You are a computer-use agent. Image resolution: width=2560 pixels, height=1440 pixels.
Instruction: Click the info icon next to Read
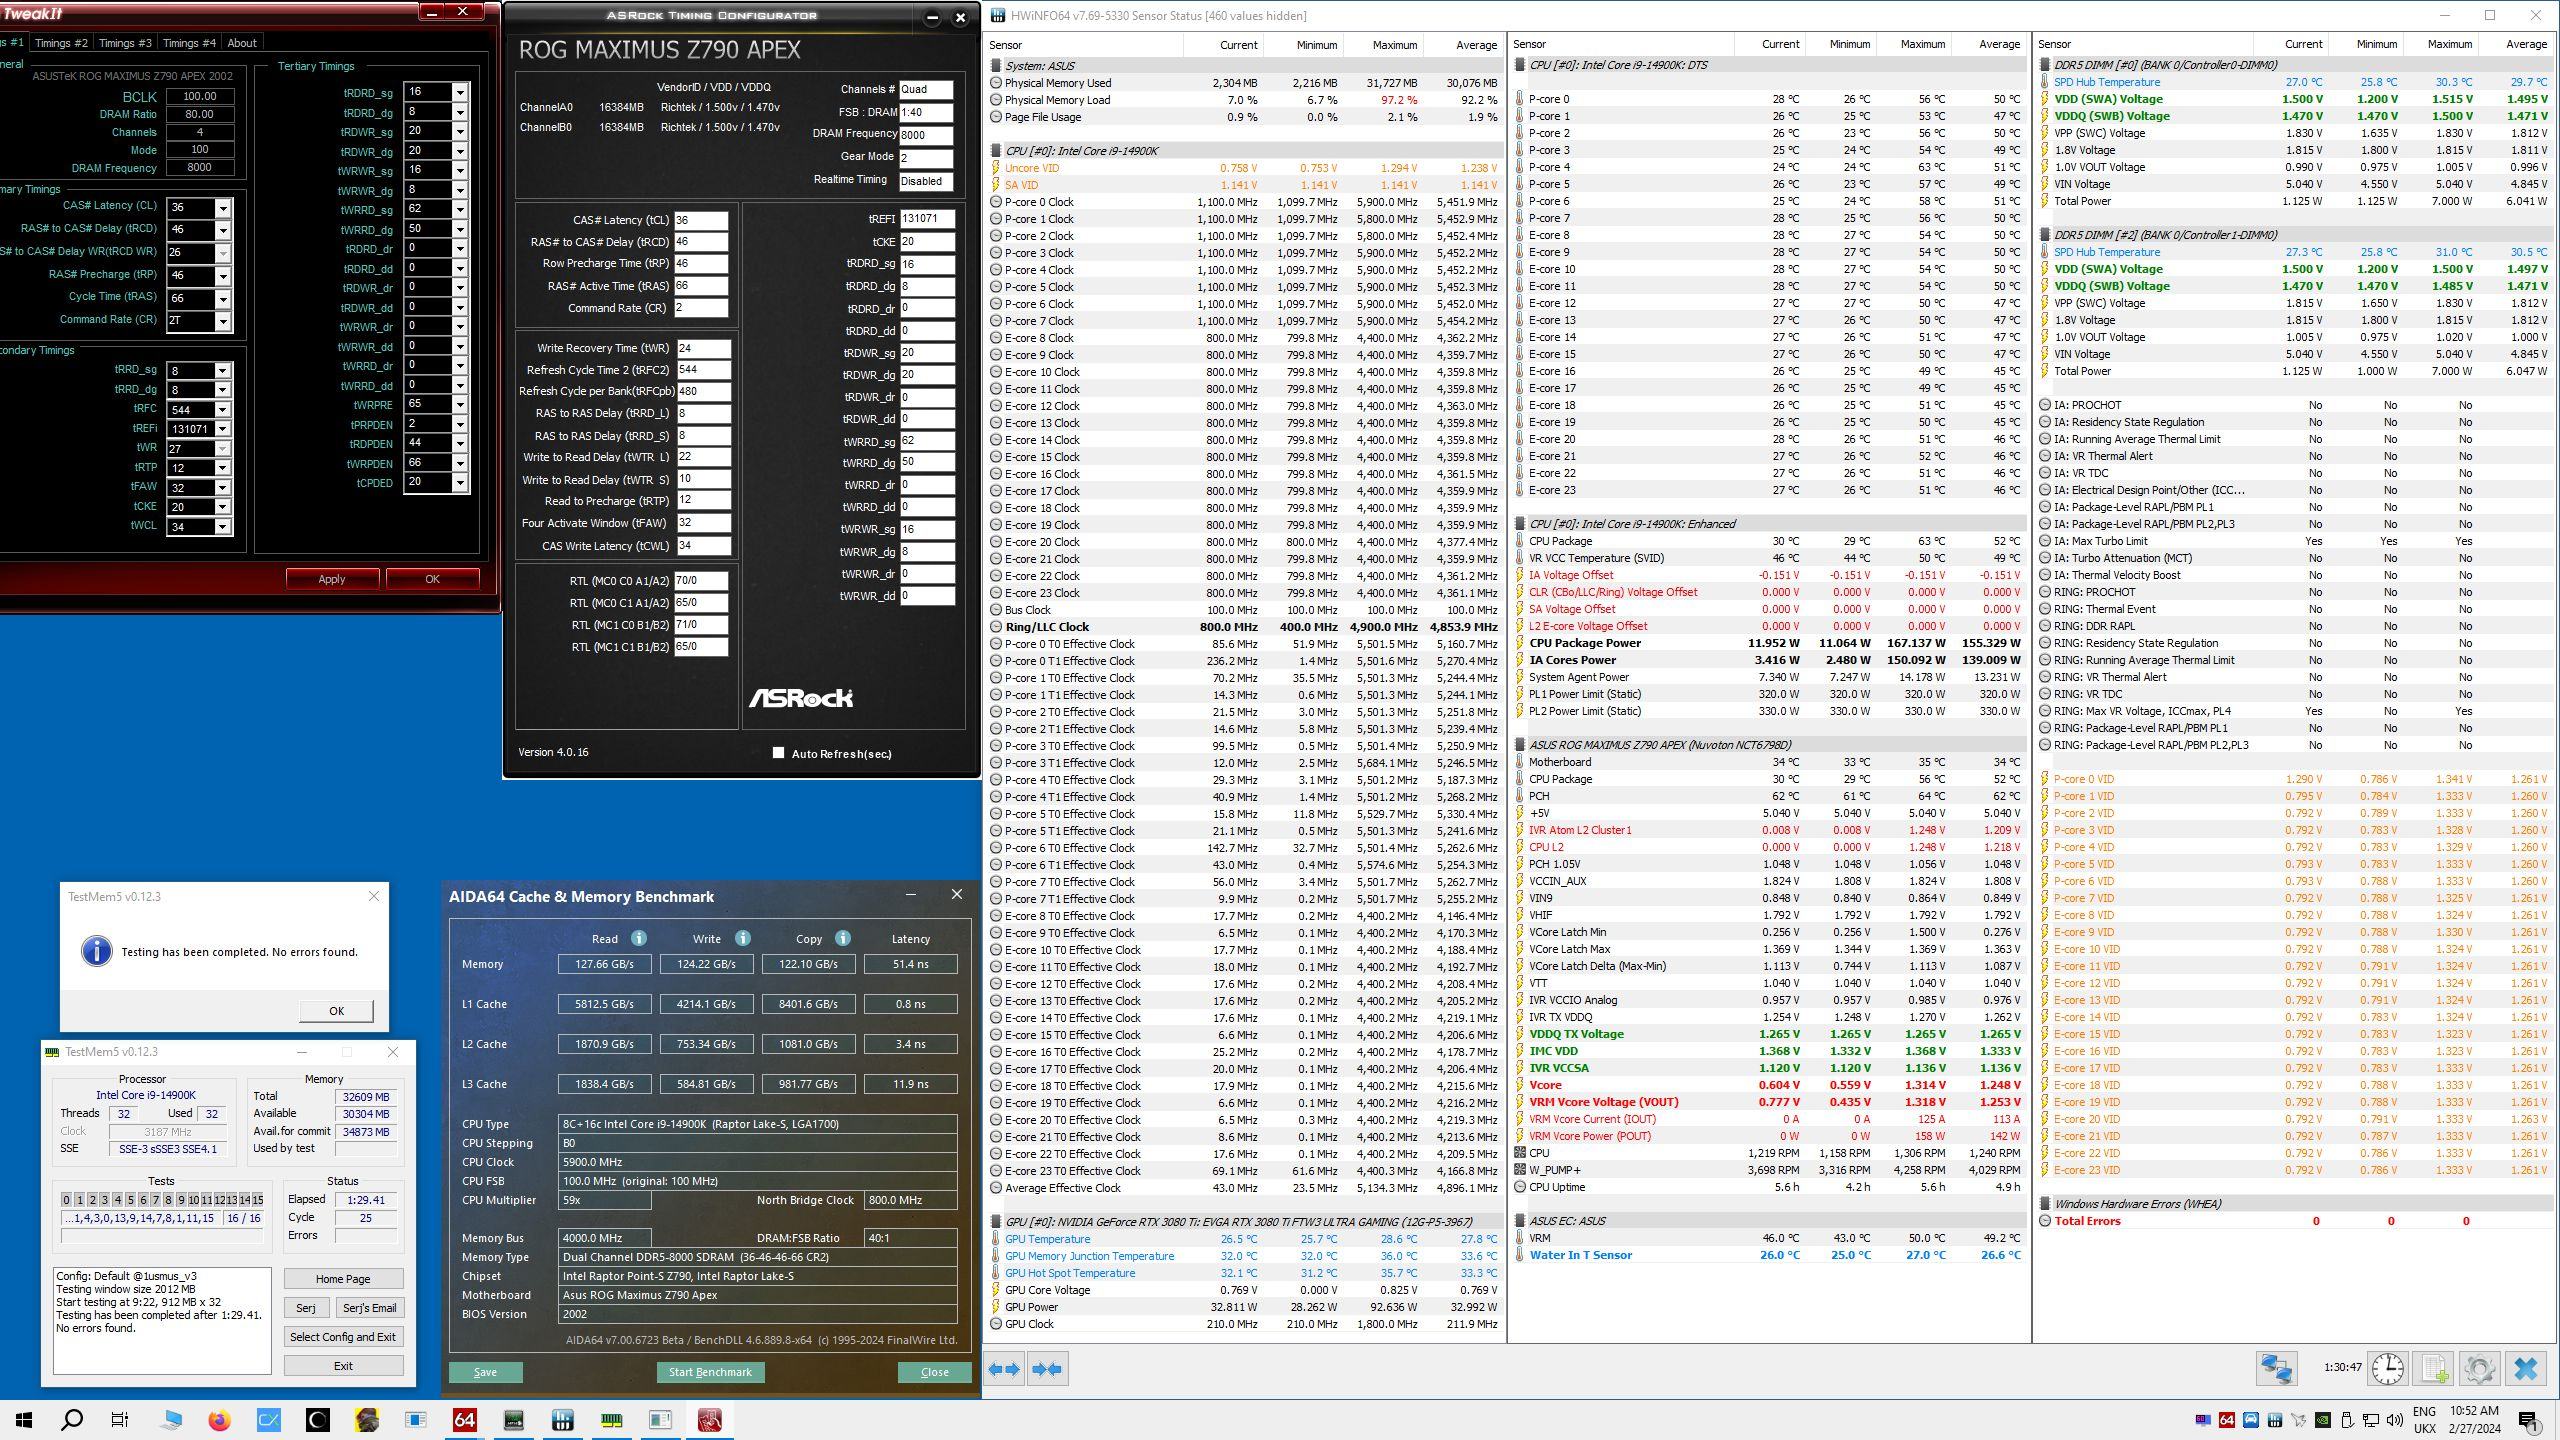click(638, 938)
